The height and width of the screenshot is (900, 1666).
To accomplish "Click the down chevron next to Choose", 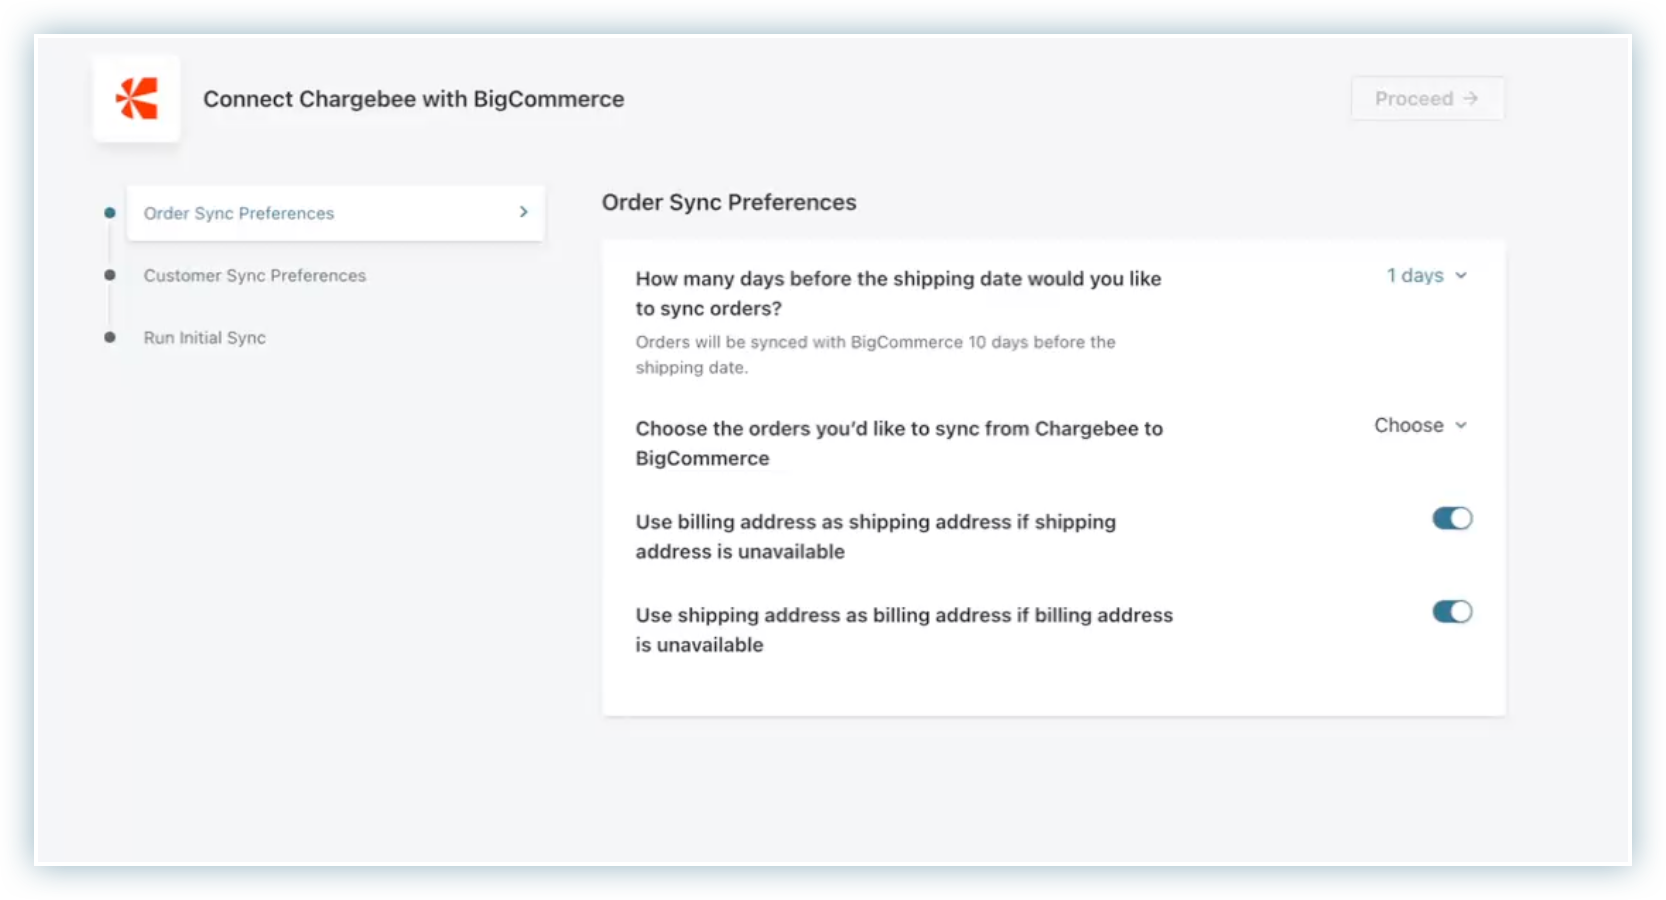I will 1461,426.
